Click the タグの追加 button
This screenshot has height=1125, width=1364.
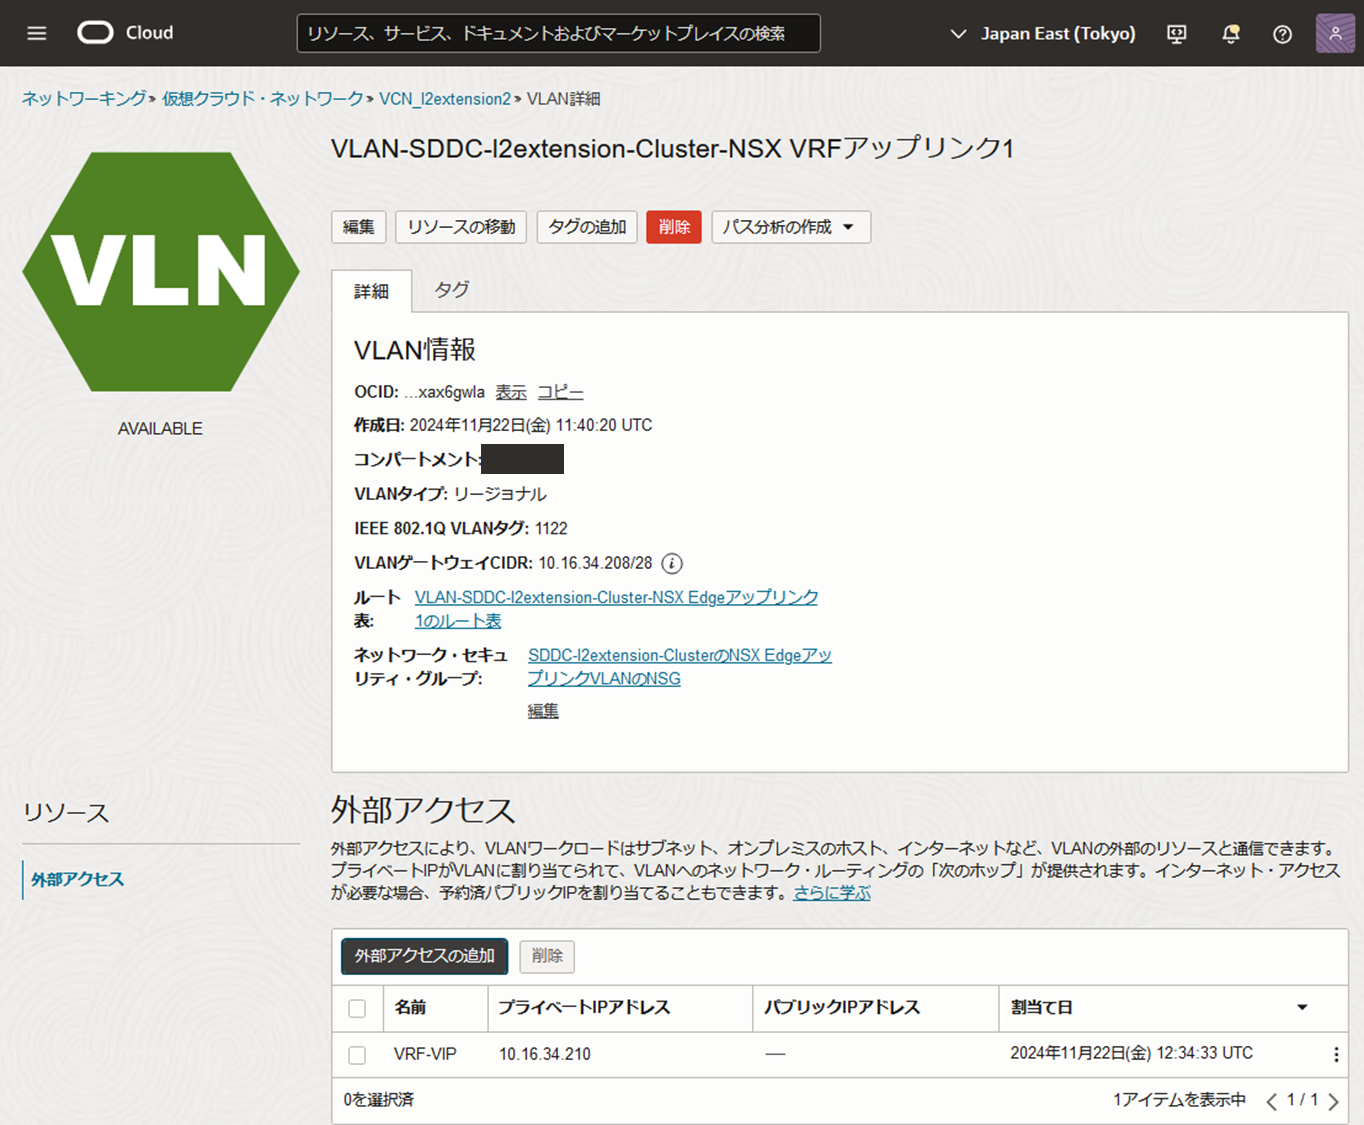pos(588,227)
